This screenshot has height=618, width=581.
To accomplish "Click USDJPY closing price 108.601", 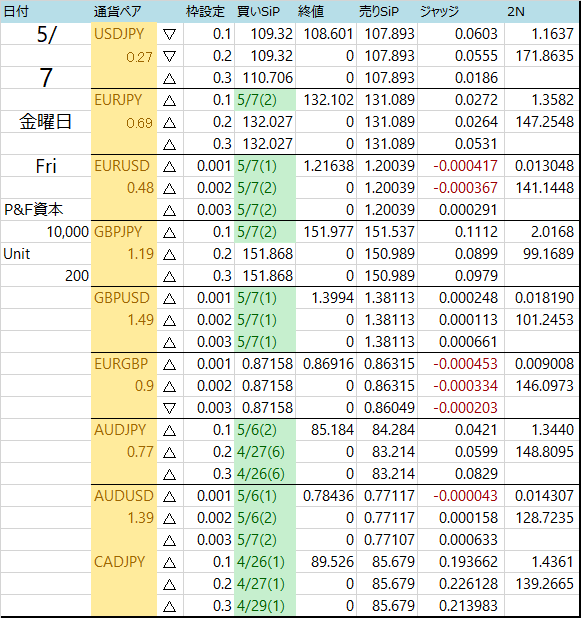I will (328, 34).
